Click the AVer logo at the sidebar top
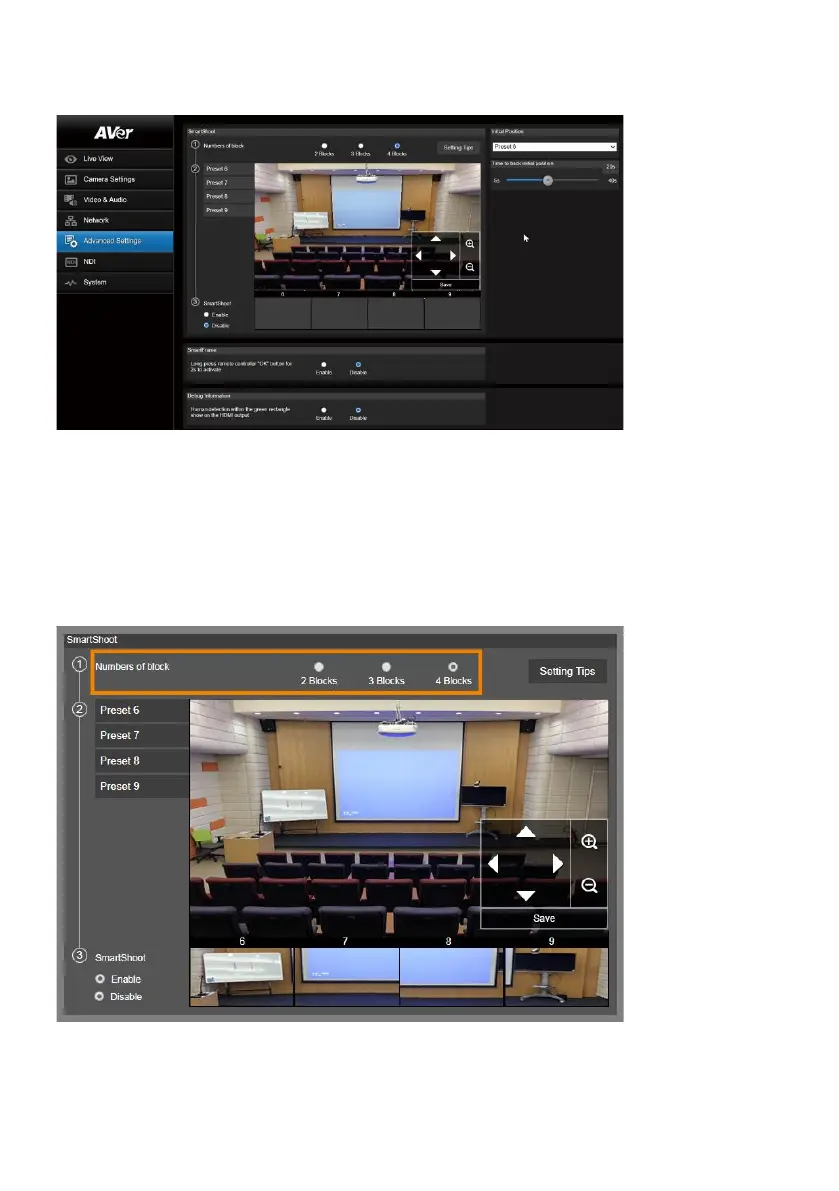Image resolution: width=839 pixels, height=1191 pixels. [115, 132]
